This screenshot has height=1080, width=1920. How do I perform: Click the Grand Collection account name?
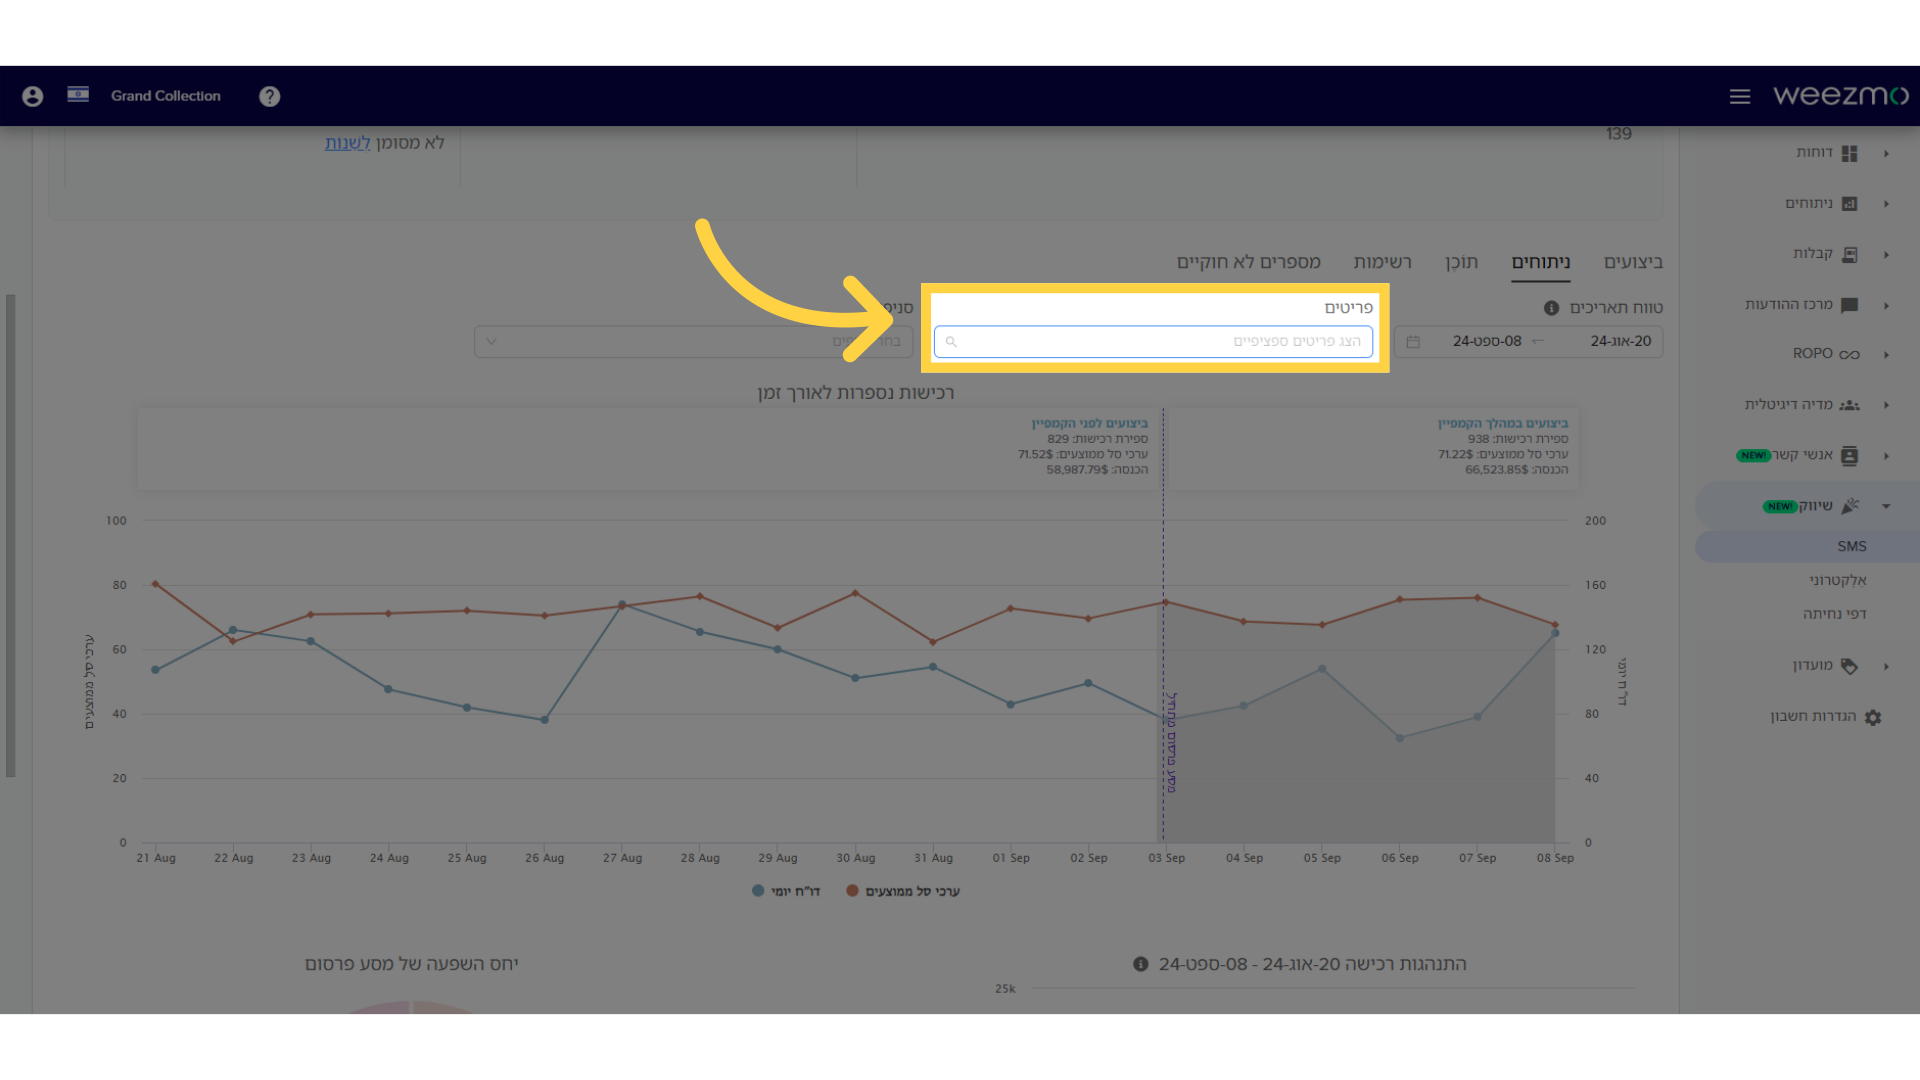pyautogui.click(x=165, y=96)
